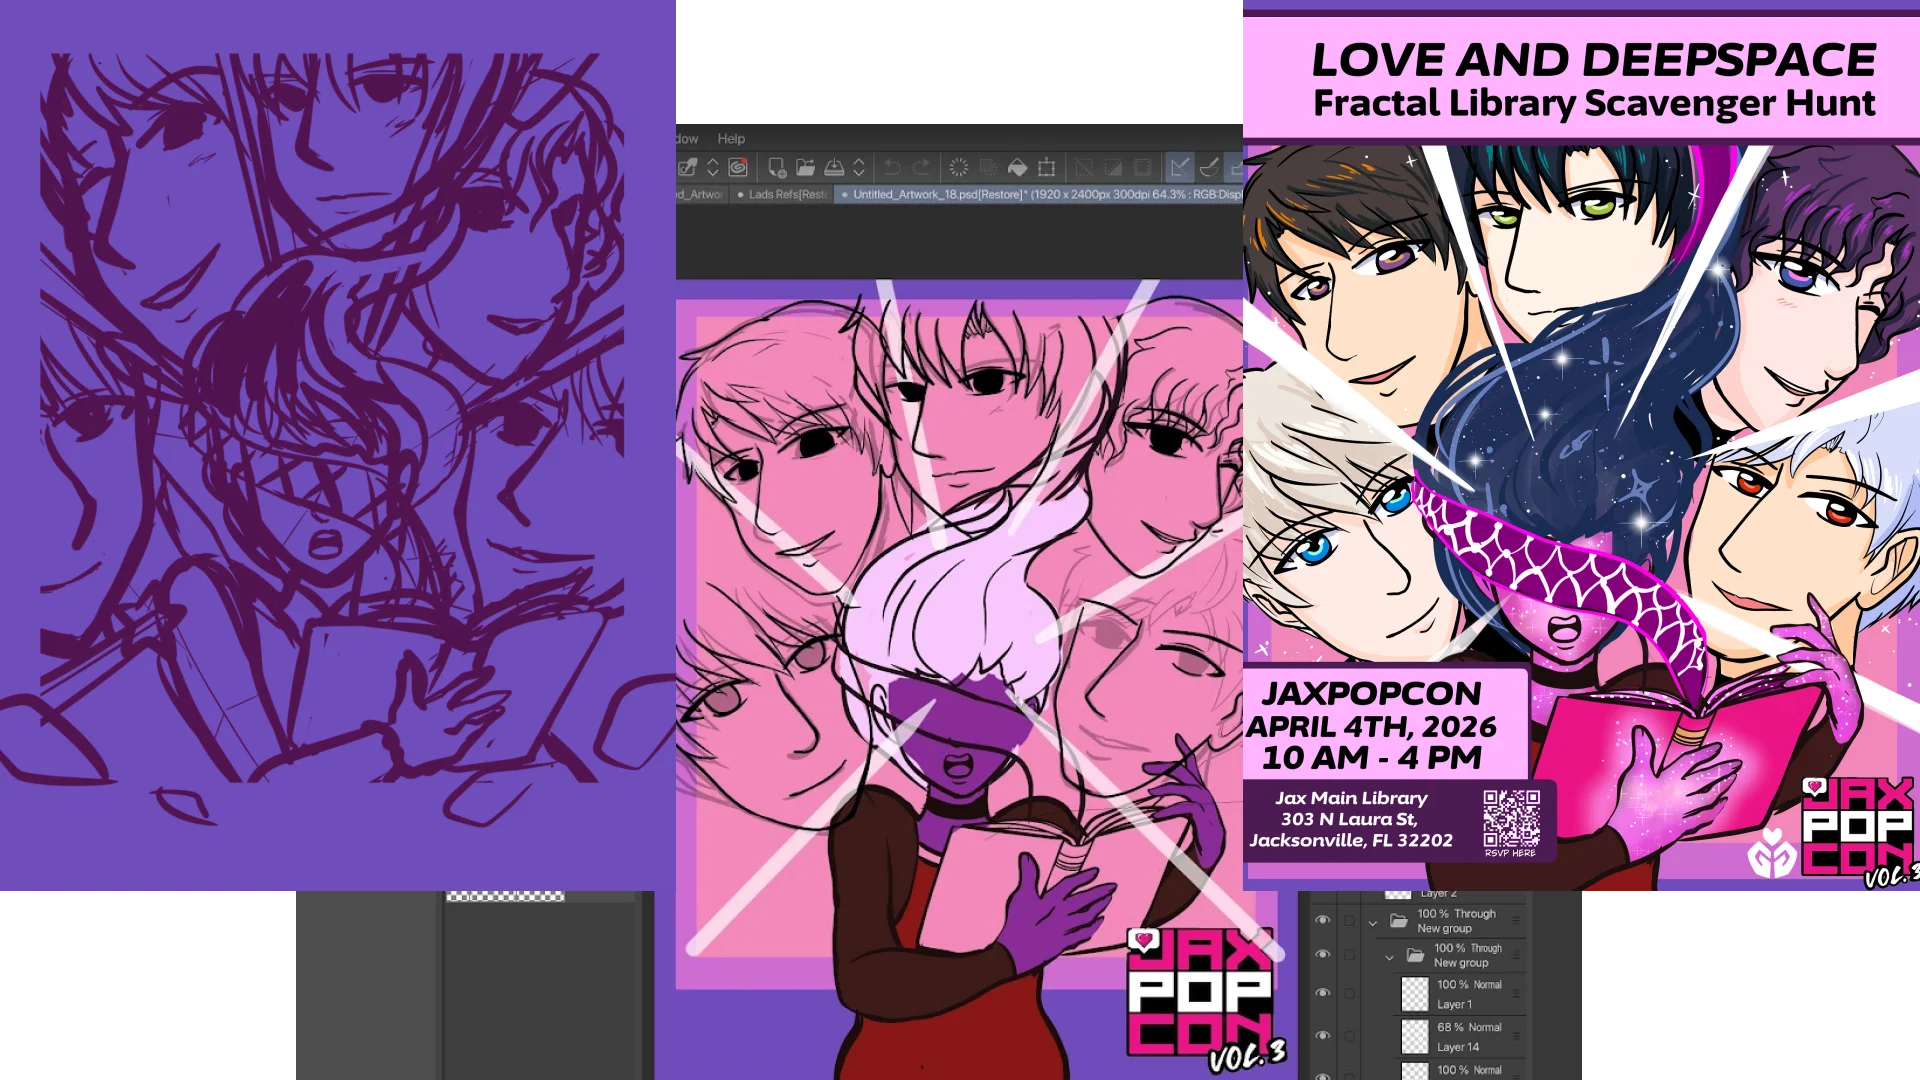Hide Layer 1 with its eye icon
1920x1080 pixels.
(x=1322, y=993)
